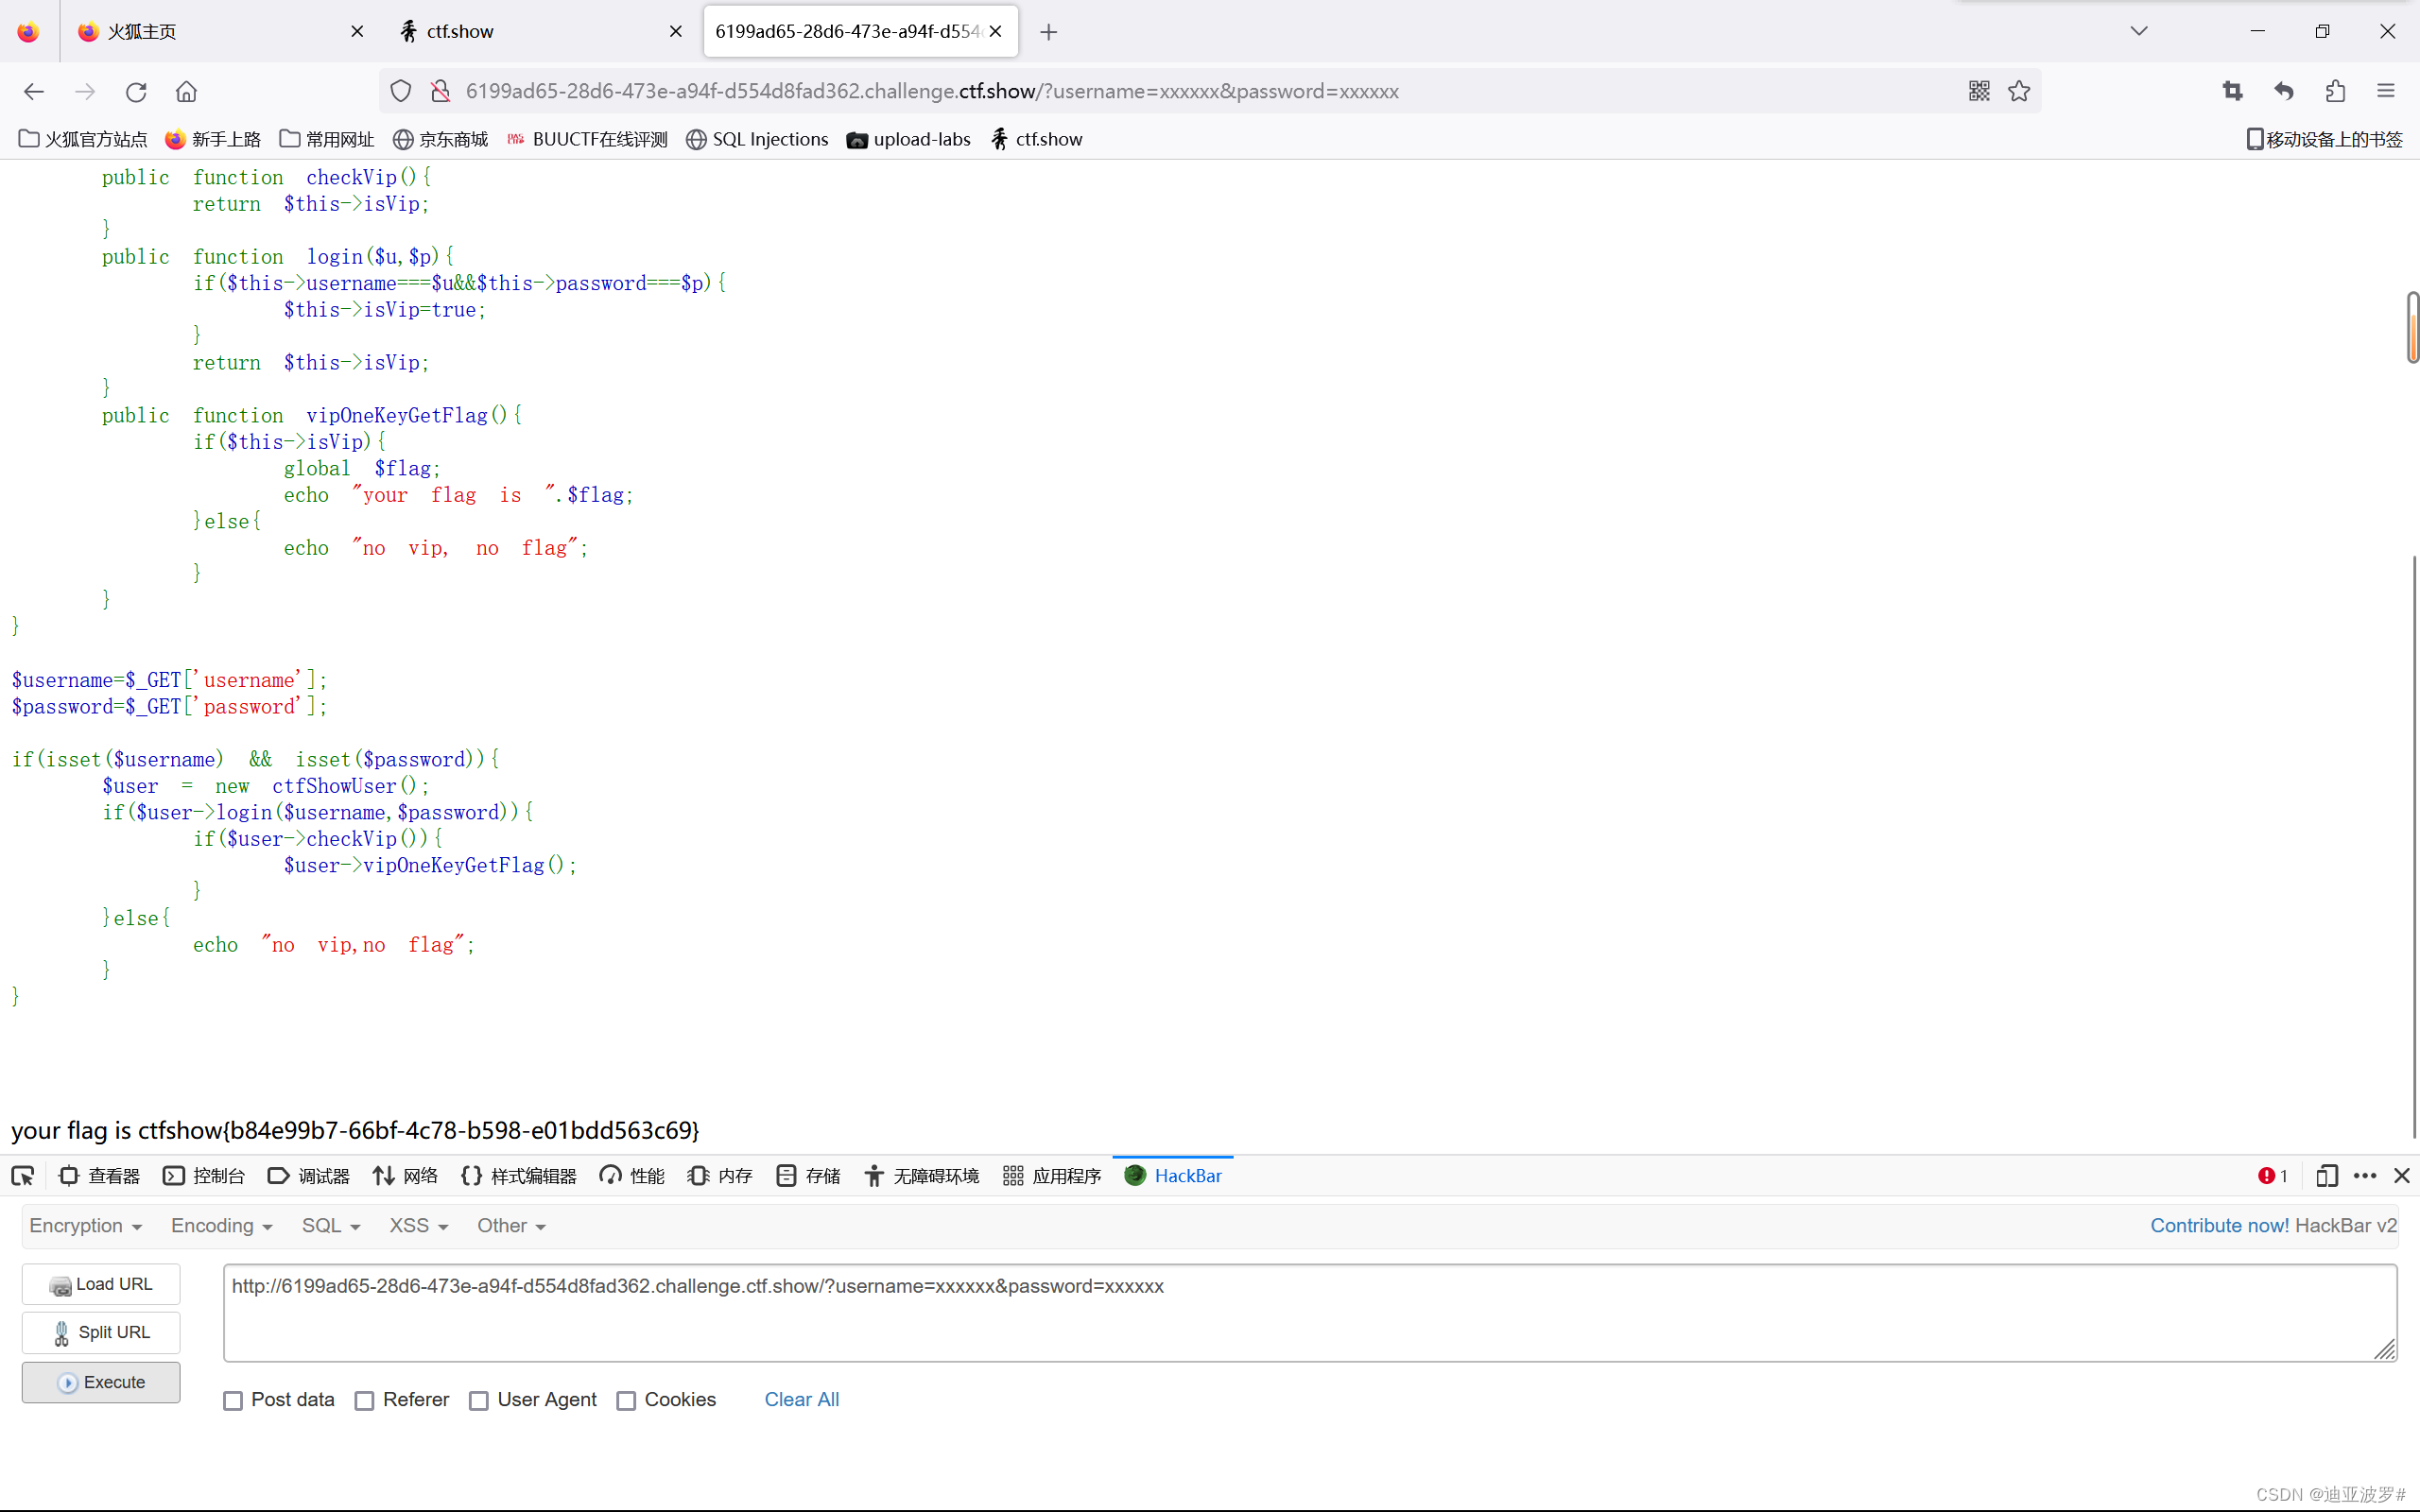Enable the Cookies checkbox

(x=627, y=1400)
